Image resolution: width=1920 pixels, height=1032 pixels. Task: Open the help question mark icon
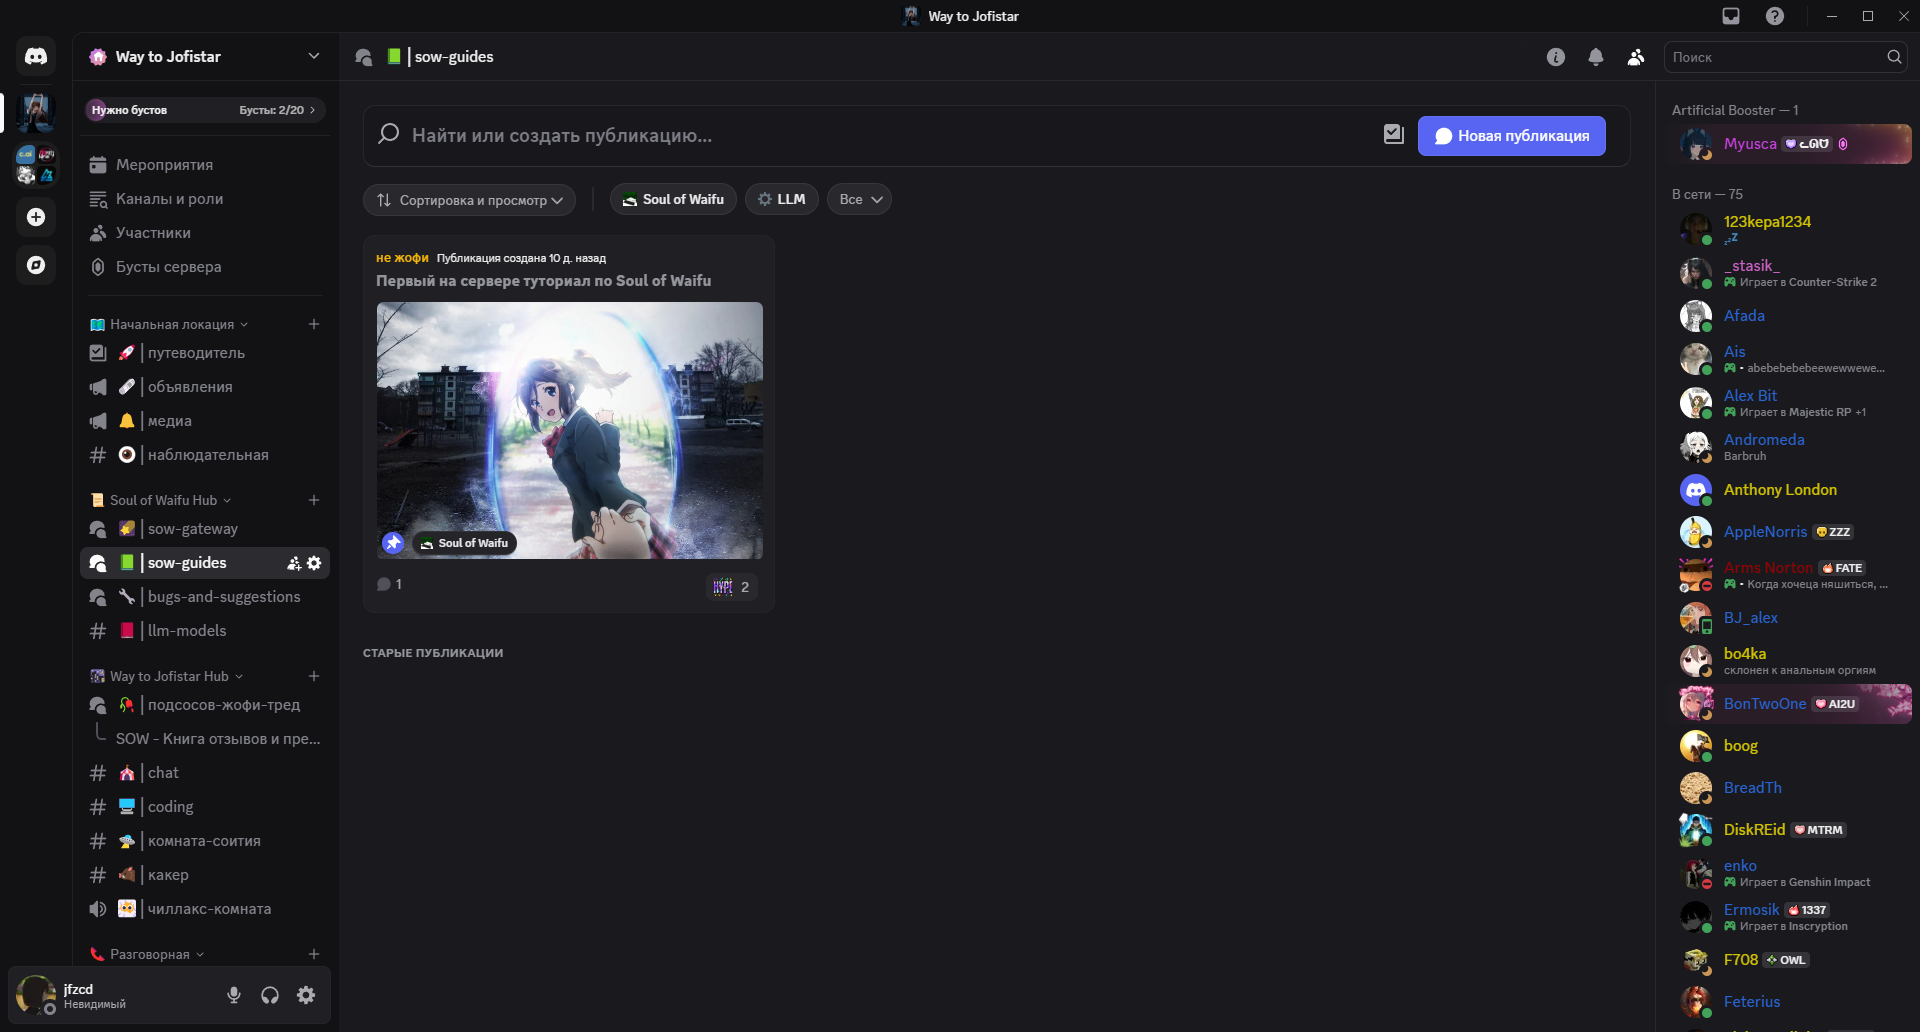point(1775,16)
